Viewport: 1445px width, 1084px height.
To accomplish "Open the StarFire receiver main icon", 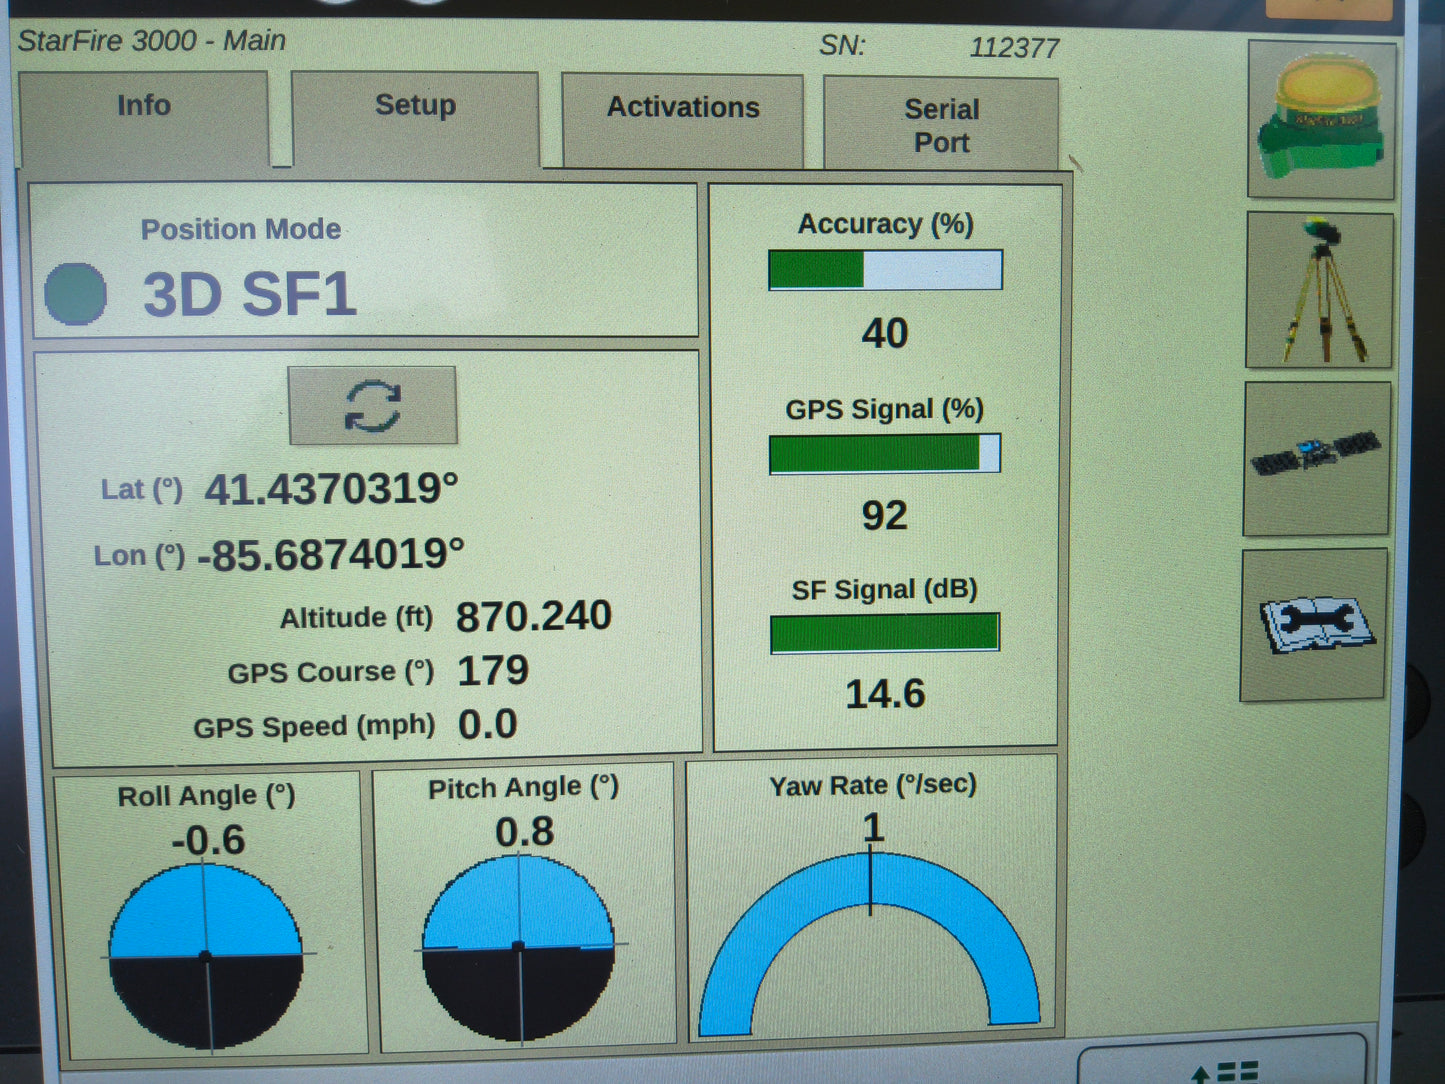I will [x=1321, y=120].
